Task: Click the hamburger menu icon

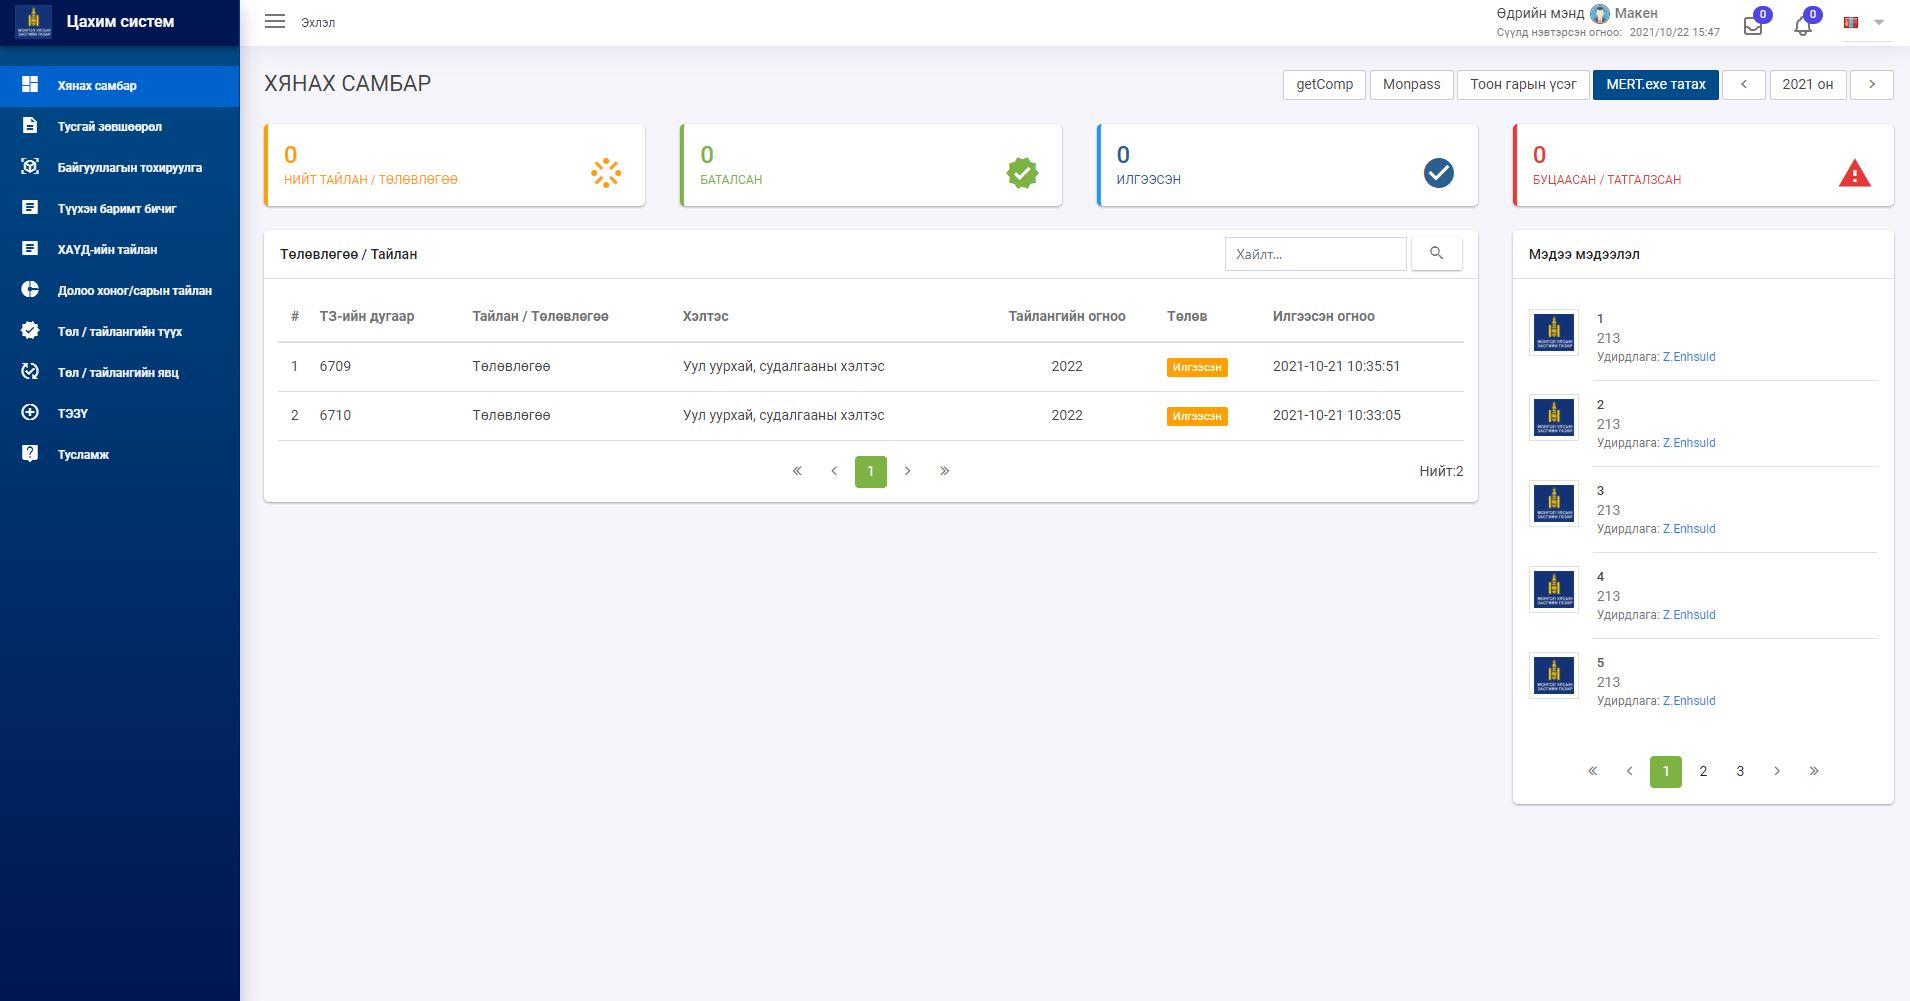Action: (275, 22)
